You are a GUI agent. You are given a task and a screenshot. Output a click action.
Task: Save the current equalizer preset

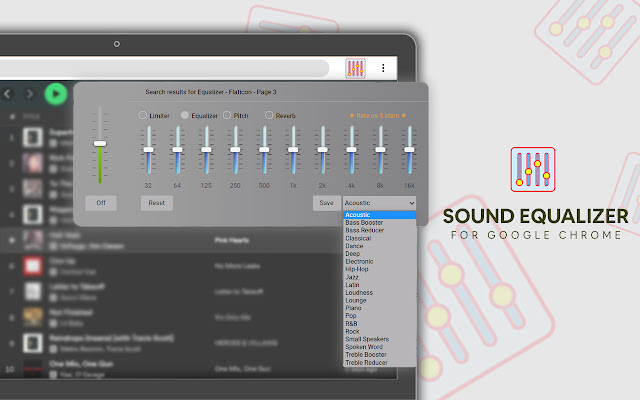coord(326,202)
